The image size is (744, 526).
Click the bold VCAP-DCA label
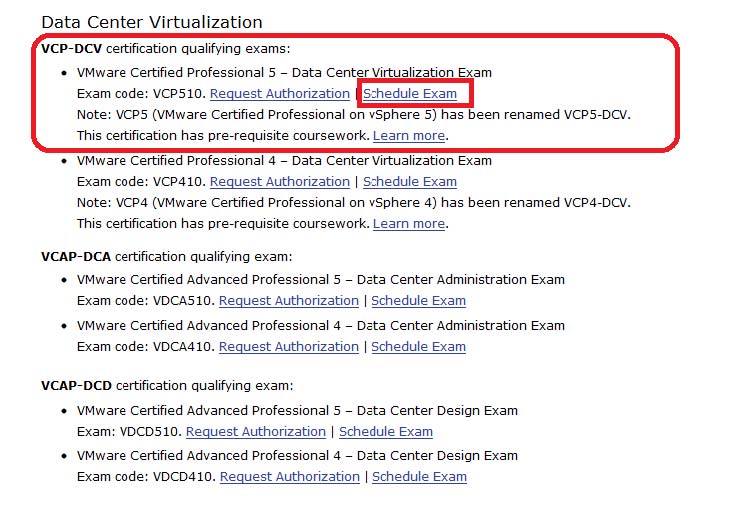click(77, 257)
